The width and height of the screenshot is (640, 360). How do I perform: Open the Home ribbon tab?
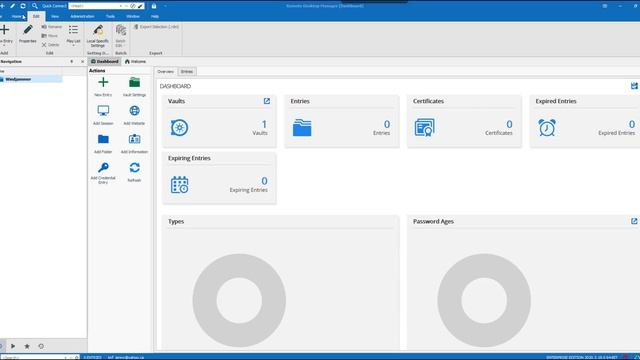[x=16, y=16]
